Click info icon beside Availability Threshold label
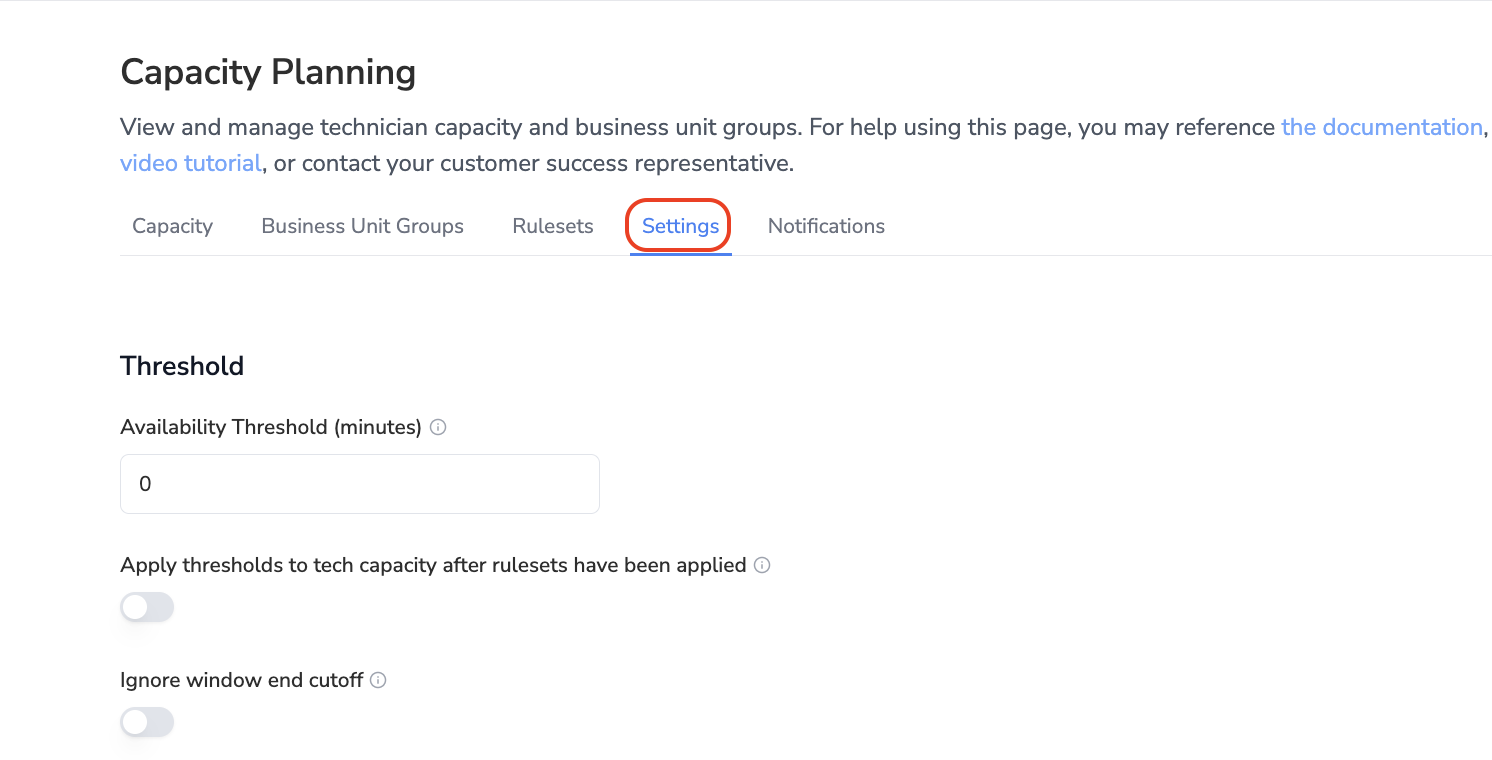The height and width of the screenshot is (760, 1492). [438, 427]
